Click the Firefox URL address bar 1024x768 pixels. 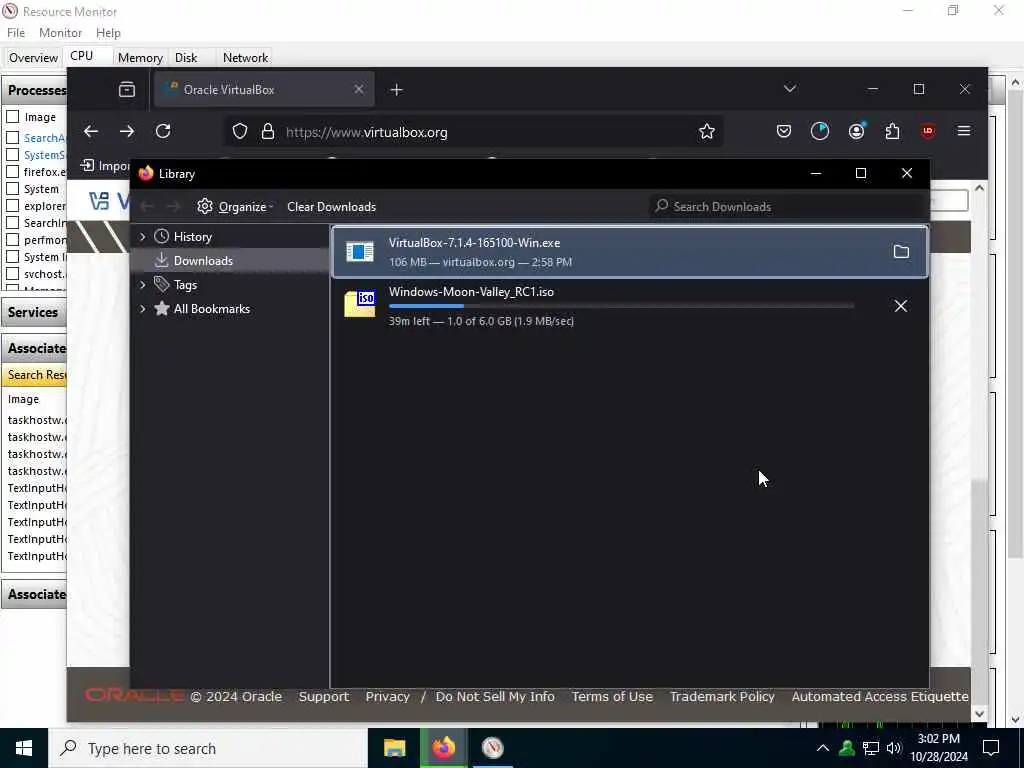pyautogui.click(x=475, y=131)
